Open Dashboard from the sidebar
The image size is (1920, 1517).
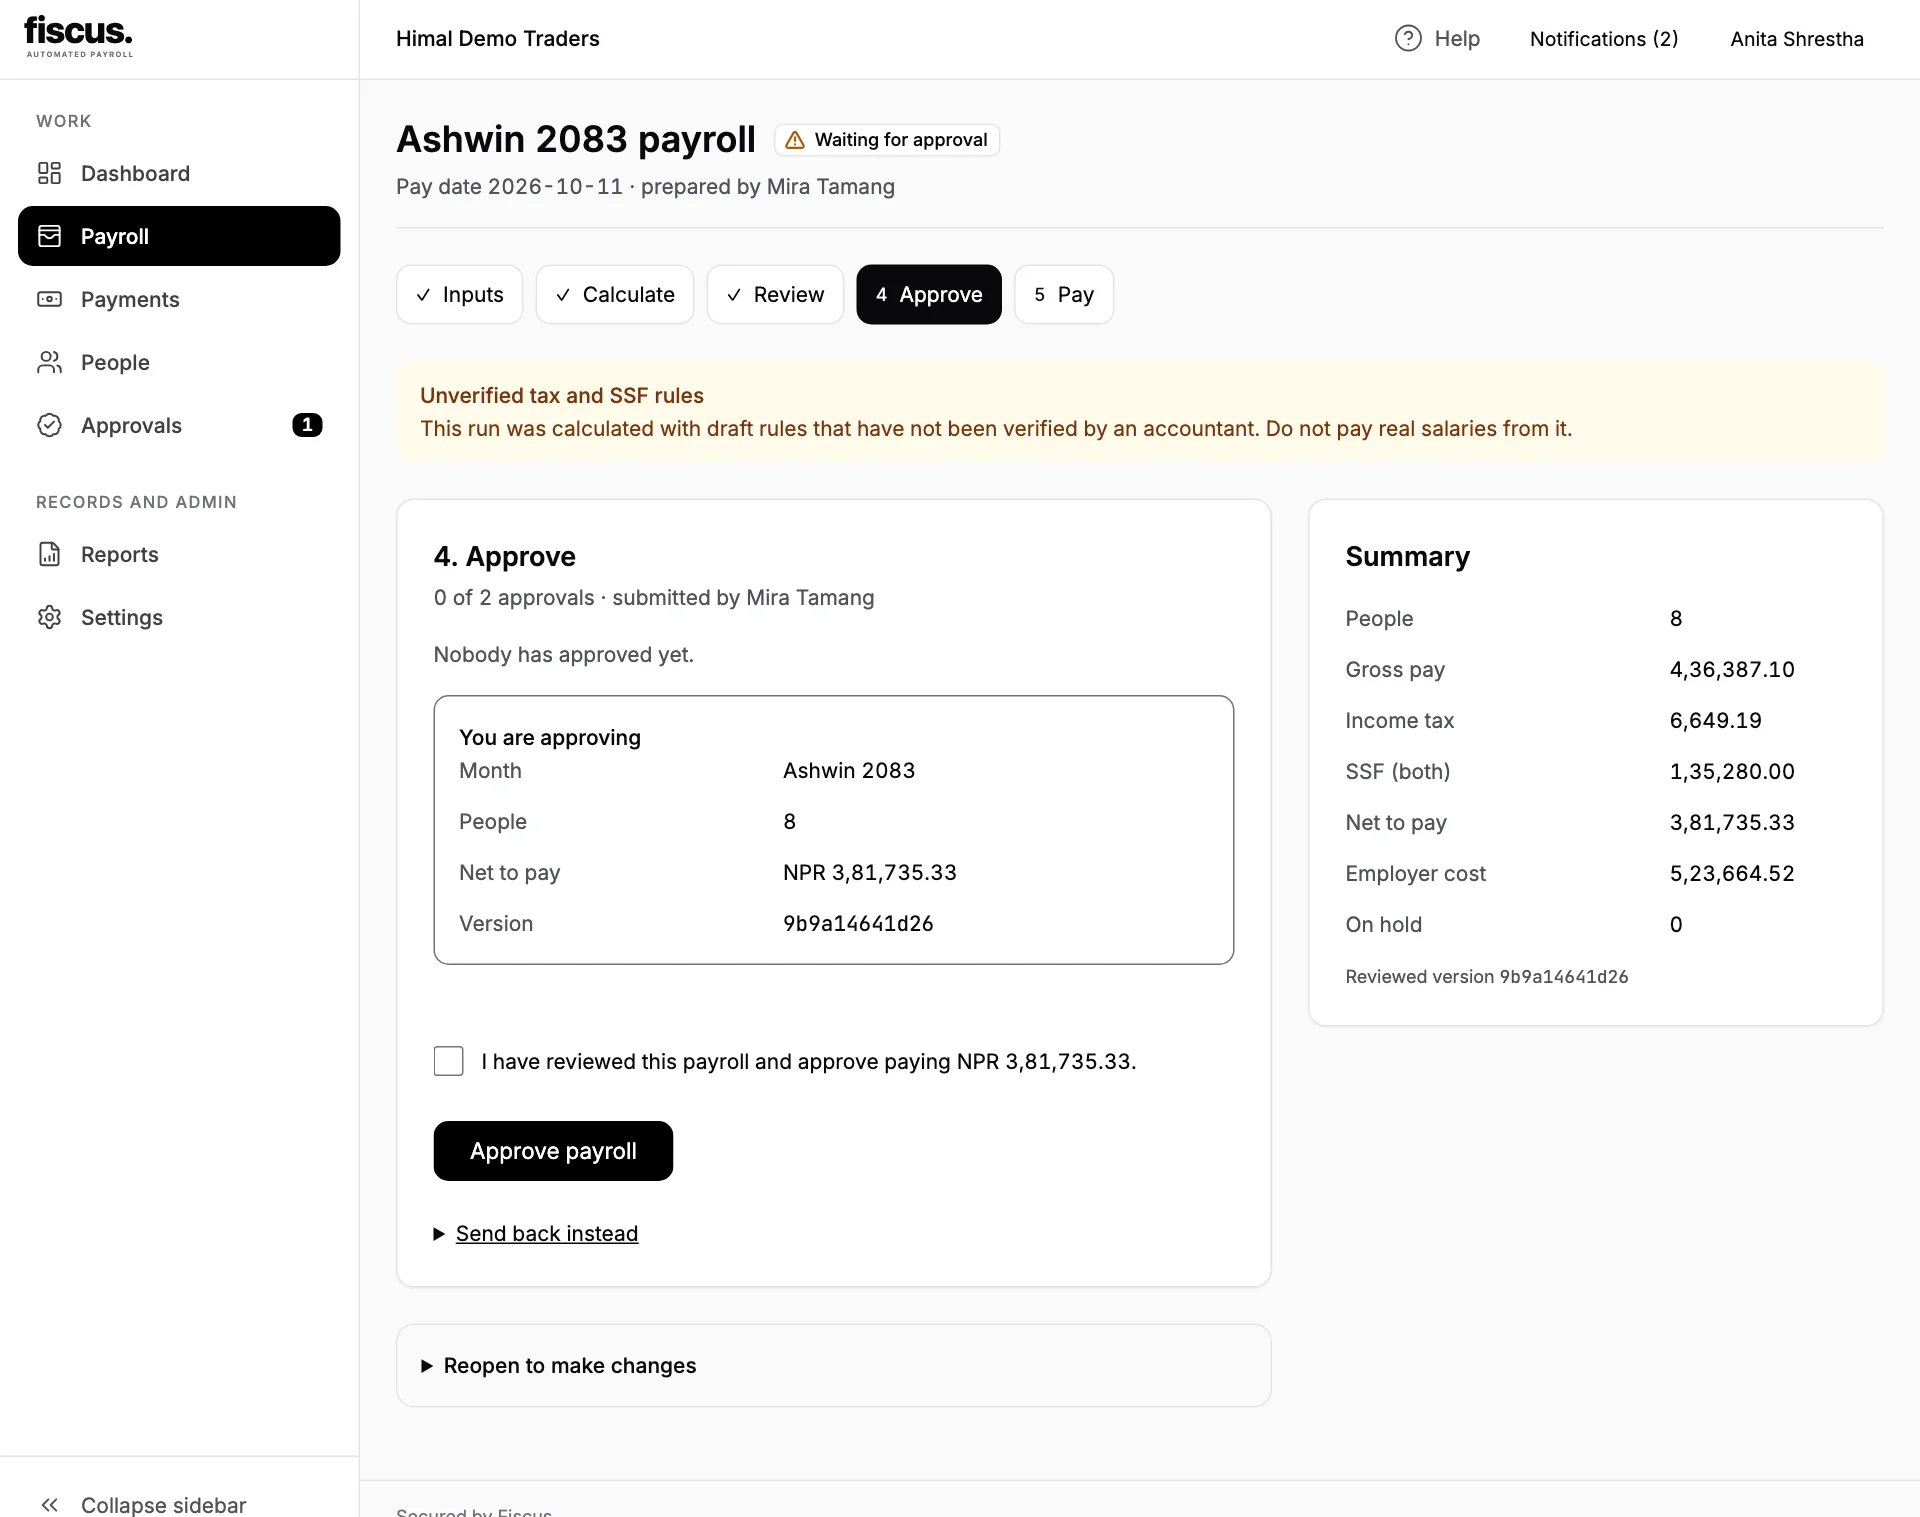pyautogui.click(x=179, y=173)
